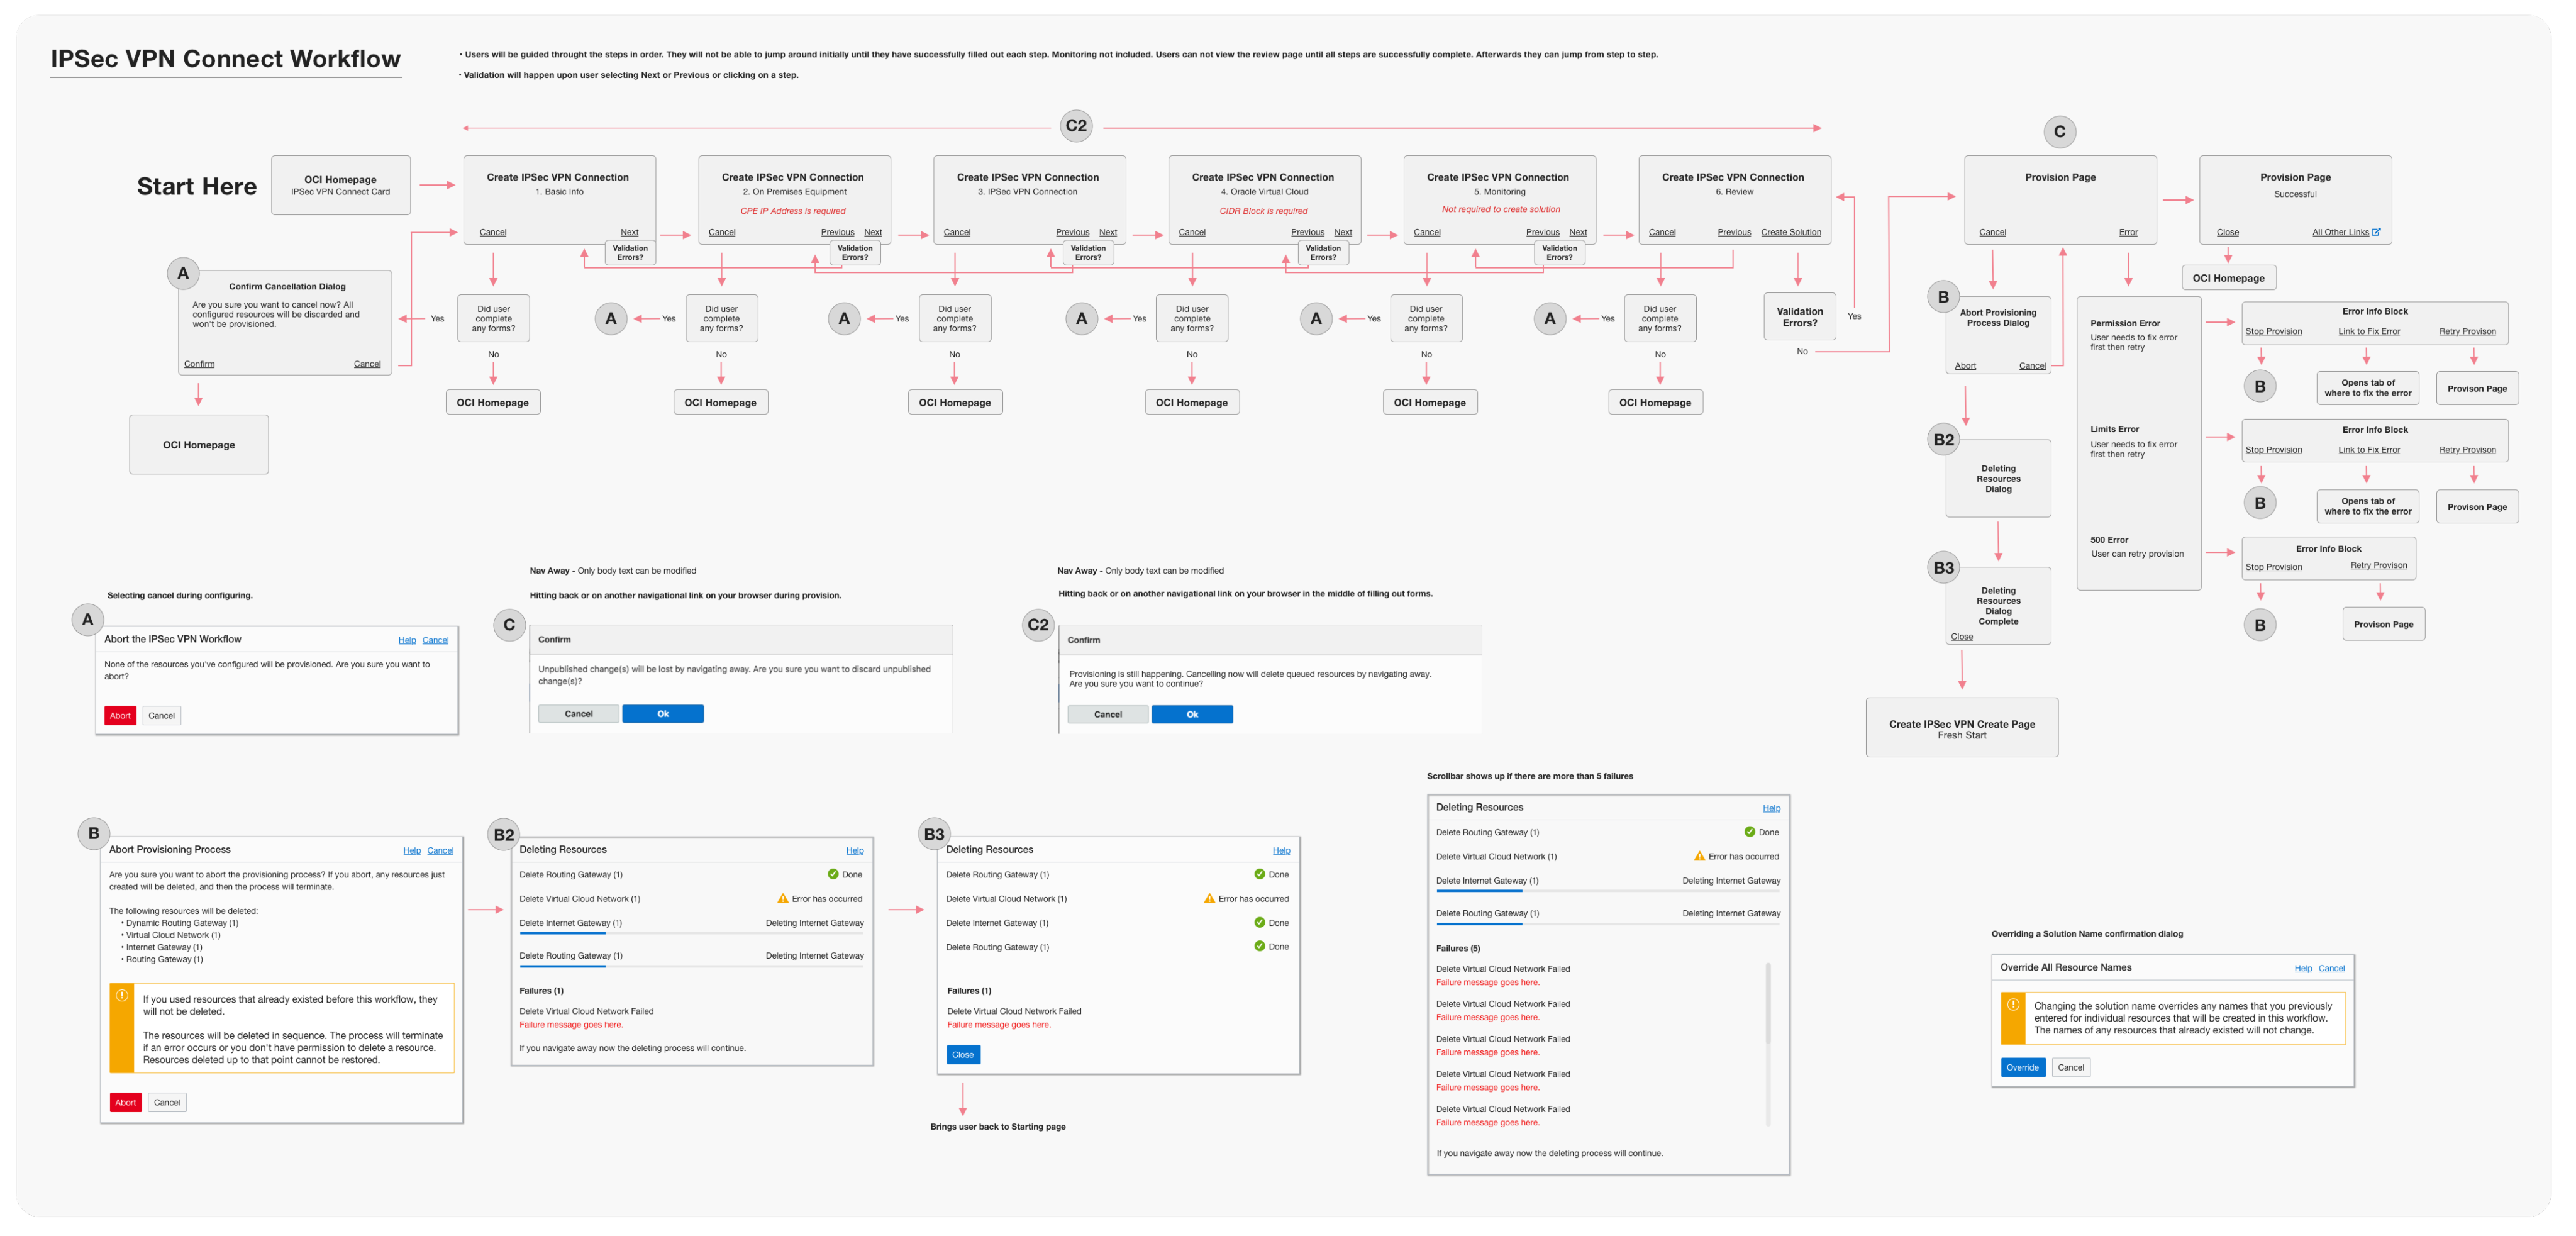Click Delete Internet Gateway progress bar in B2
The width and height of the screenshot is (2576, 1236).
[691, 933]
